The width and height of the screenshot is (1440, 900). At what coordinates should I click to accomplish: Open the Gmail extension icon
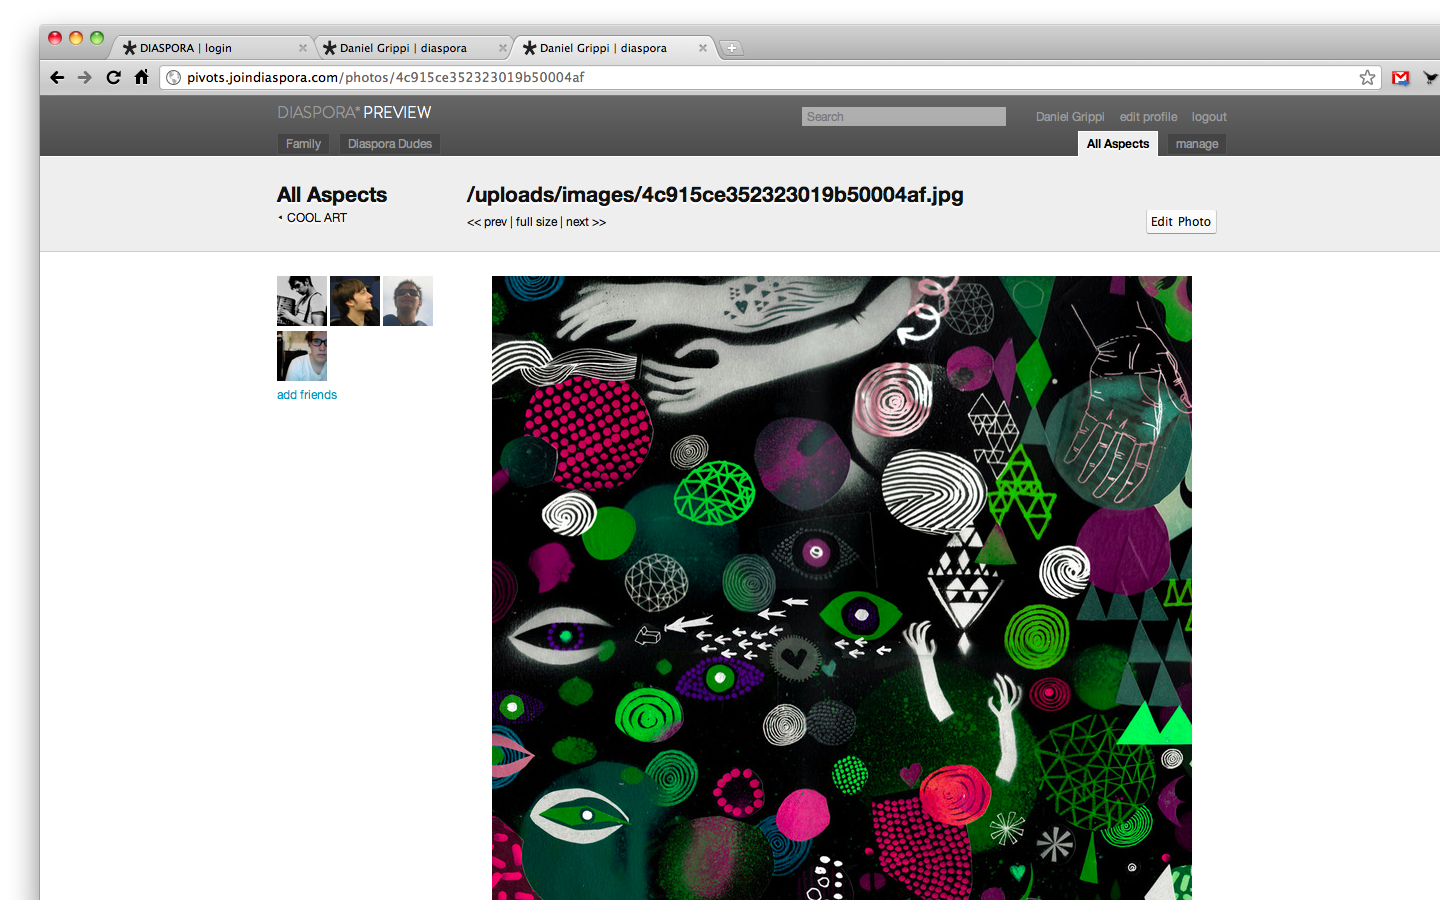tap(1400, 77)
